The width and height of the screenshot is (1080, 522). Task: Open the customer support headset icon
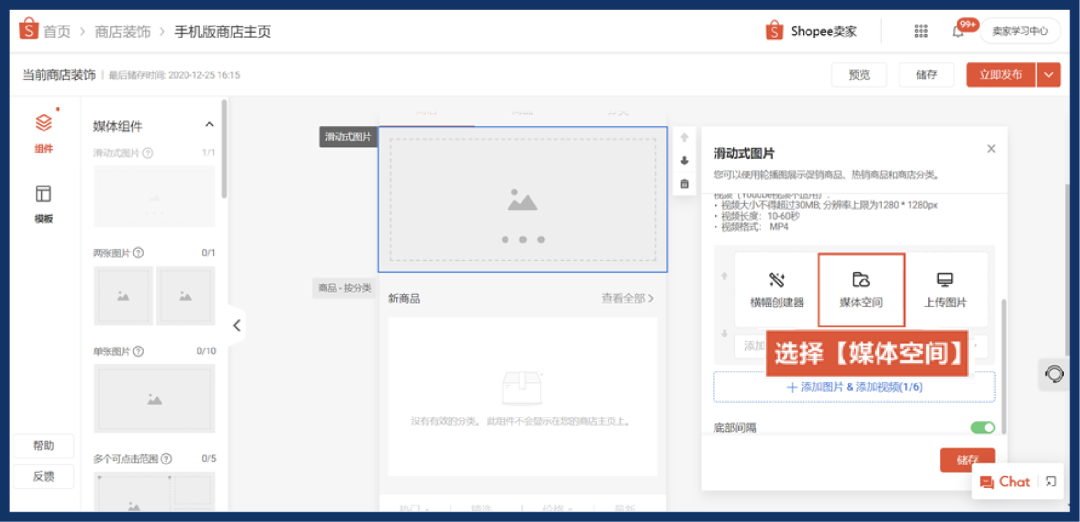[x=1054, y=374]
